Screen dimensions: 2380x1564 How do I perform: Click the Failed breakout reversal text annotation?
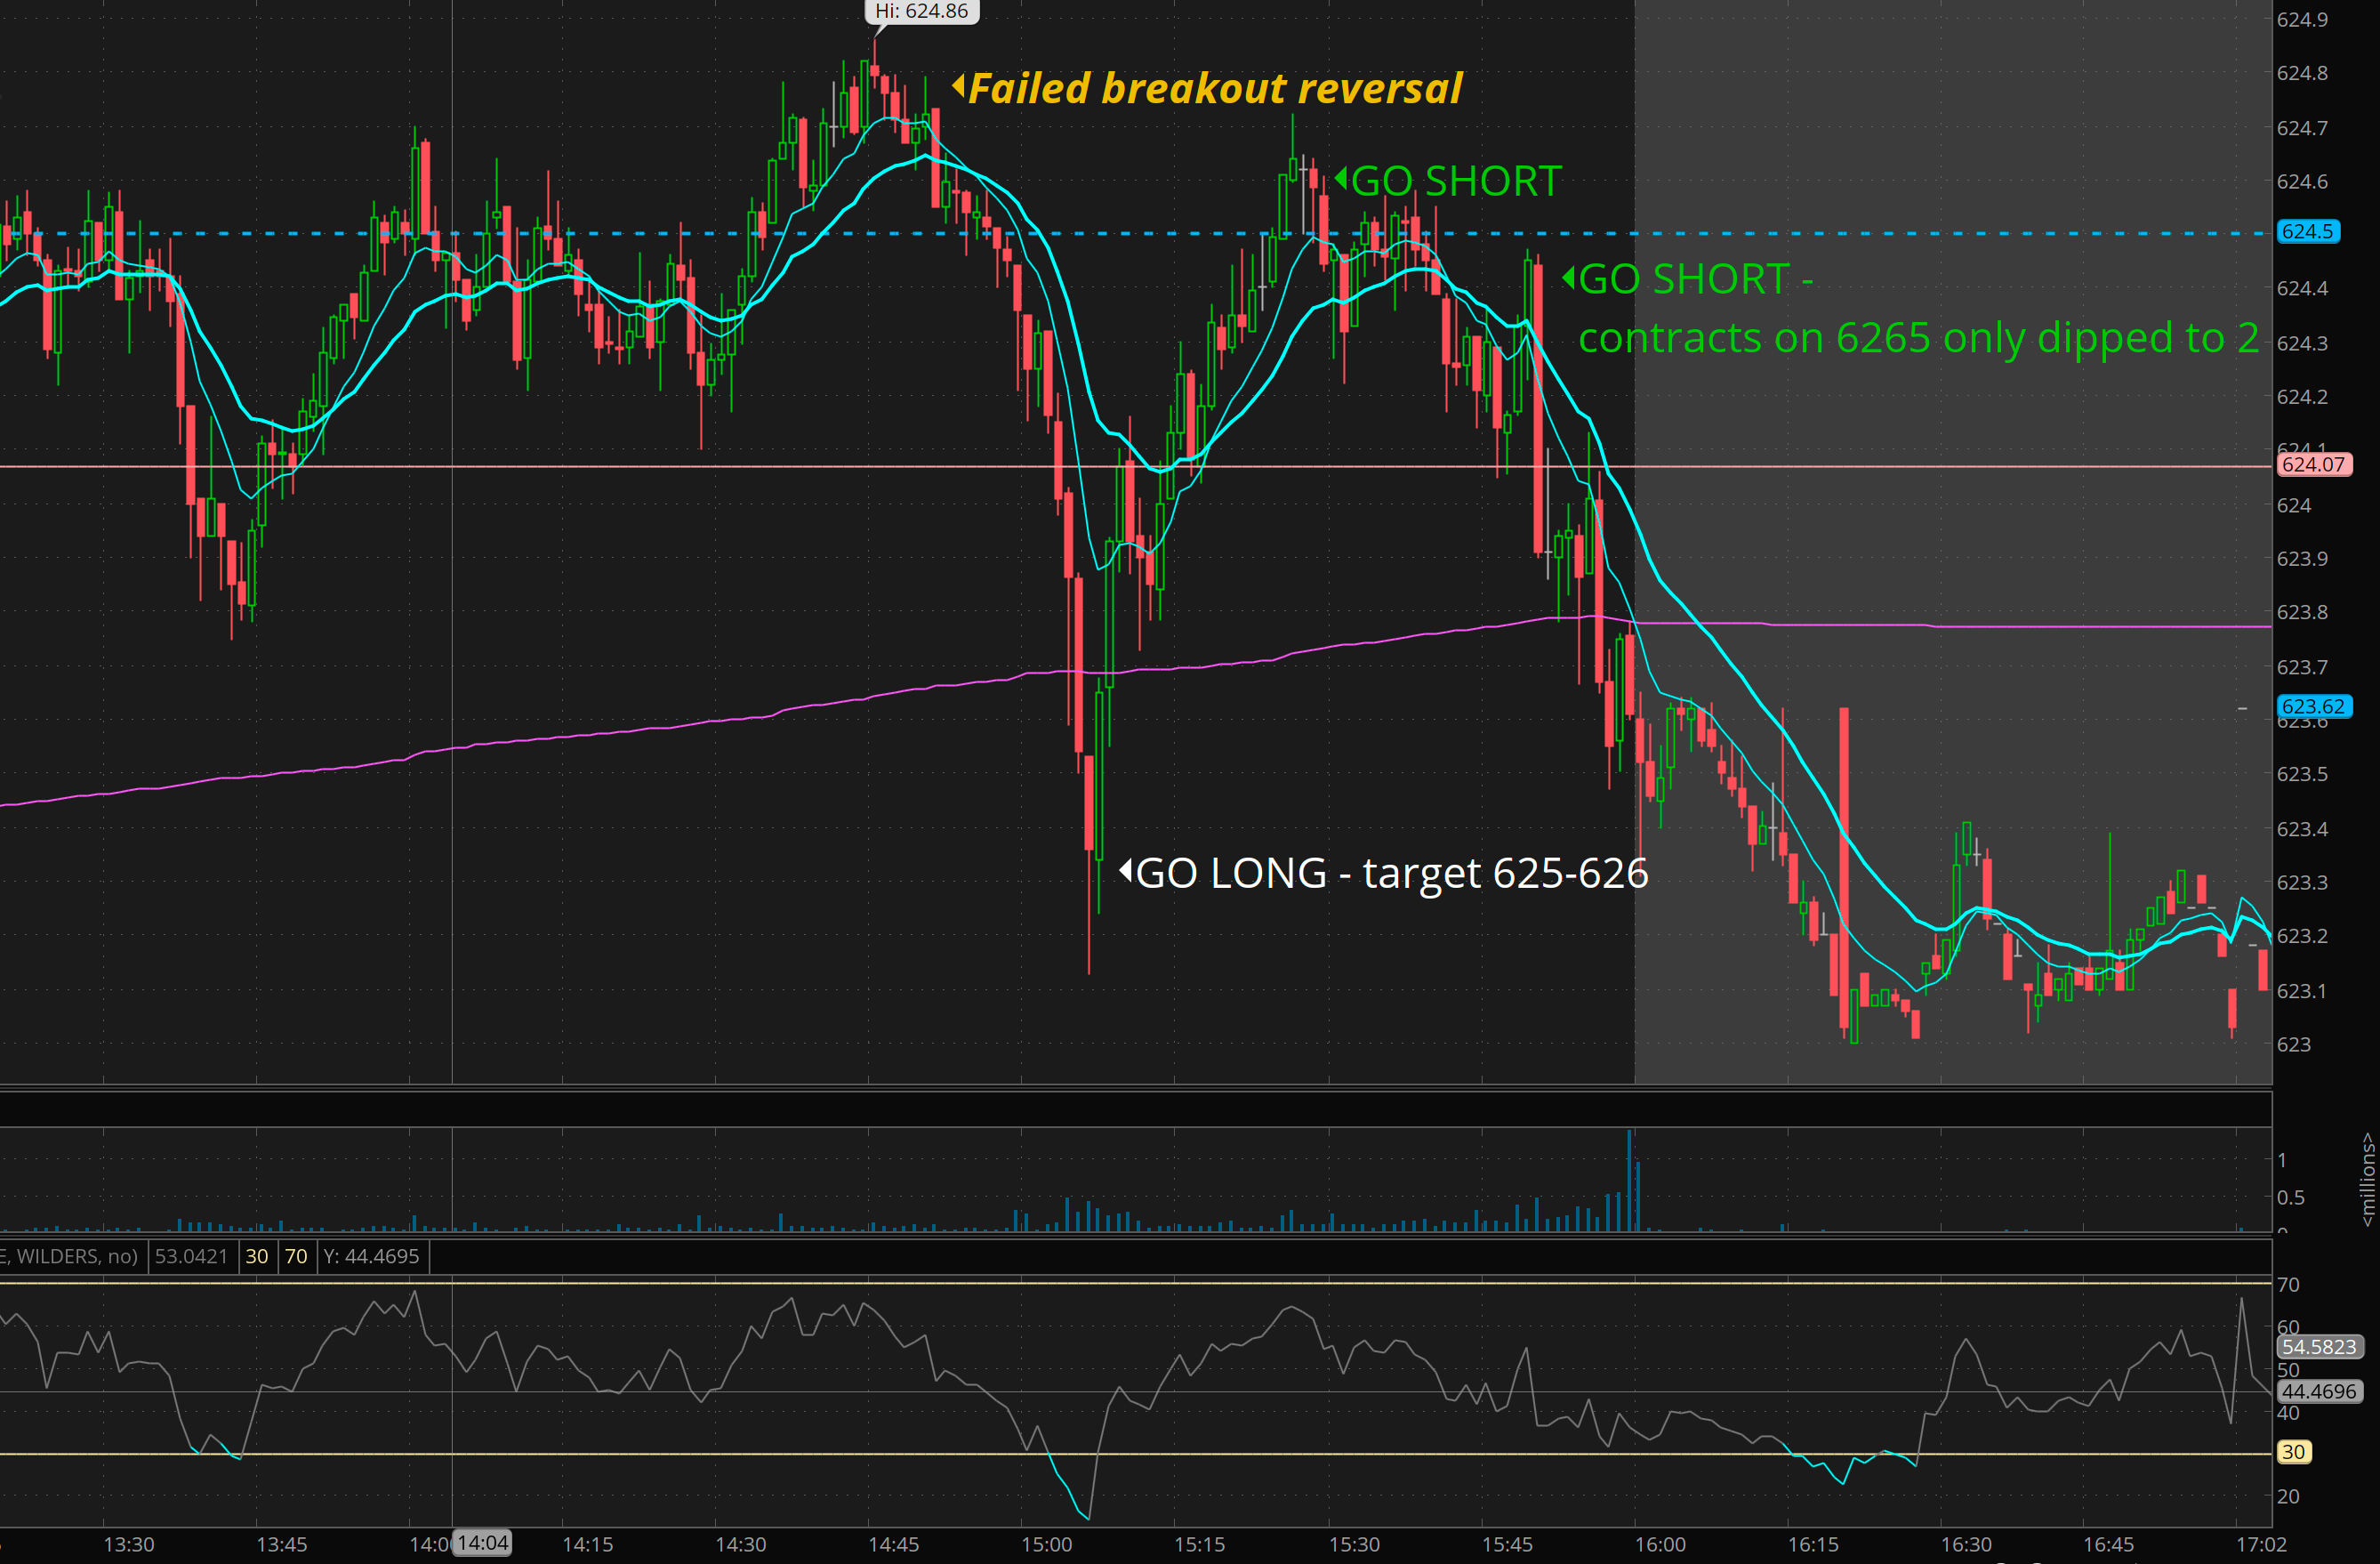(1214, 88)
